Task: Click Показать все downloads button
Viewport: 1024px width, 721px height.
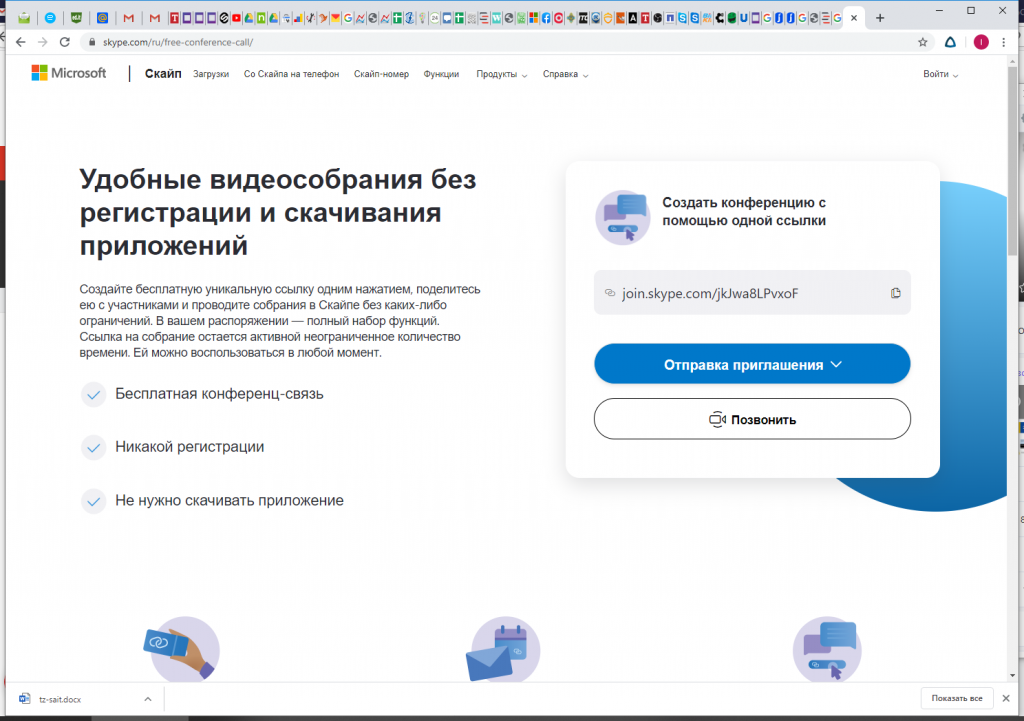Action: tap(957, 698)
